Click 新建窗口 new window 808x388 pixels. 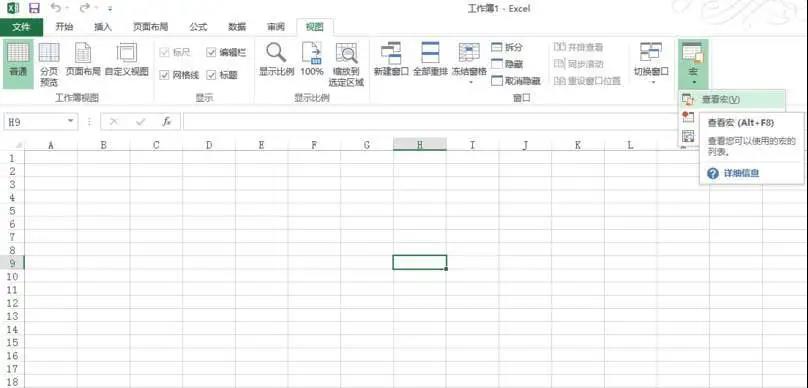point(391,60)
